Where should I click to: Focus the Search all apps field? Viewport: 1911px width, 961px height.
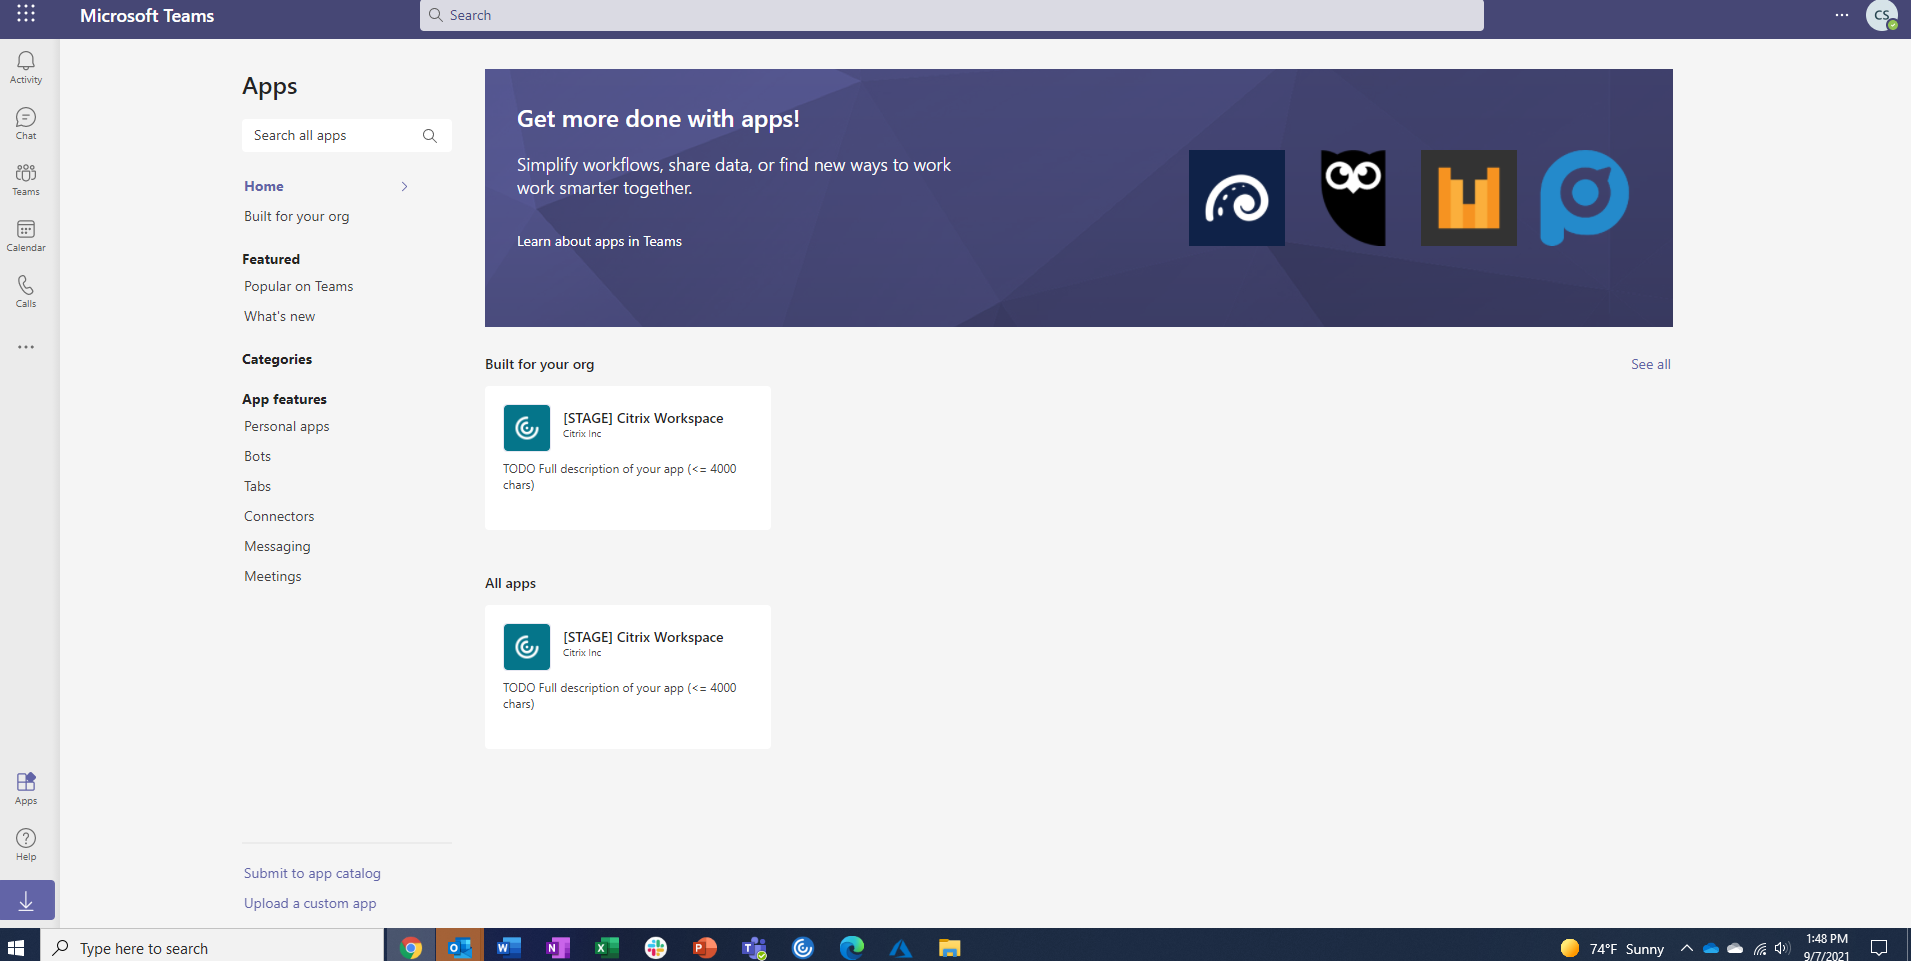pyautogui.click(x=347, y=136)
